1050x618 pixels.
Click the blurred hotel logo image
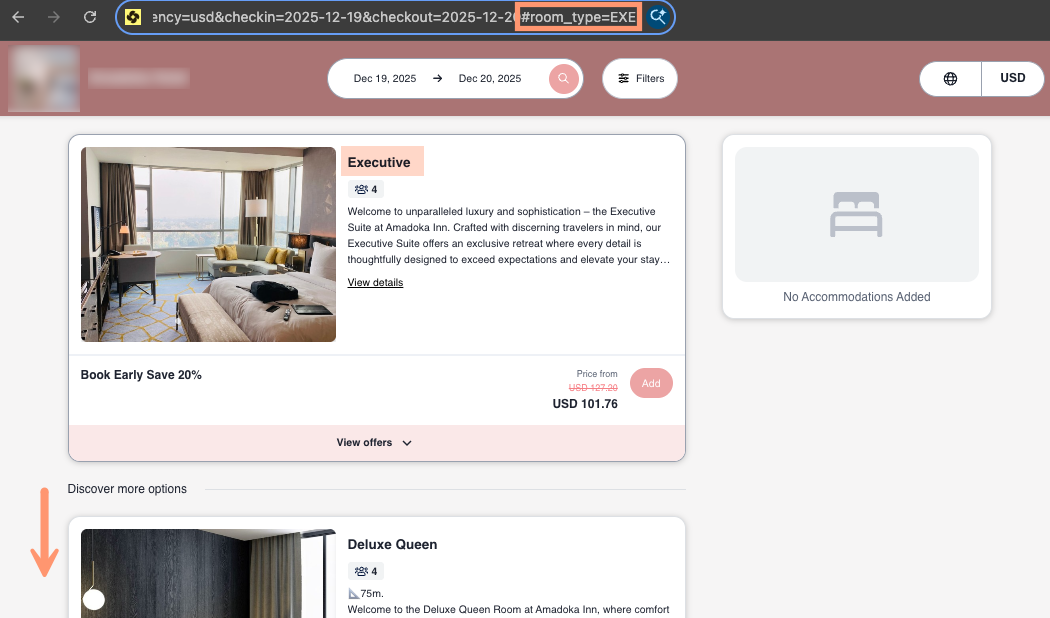coord(44,78)
